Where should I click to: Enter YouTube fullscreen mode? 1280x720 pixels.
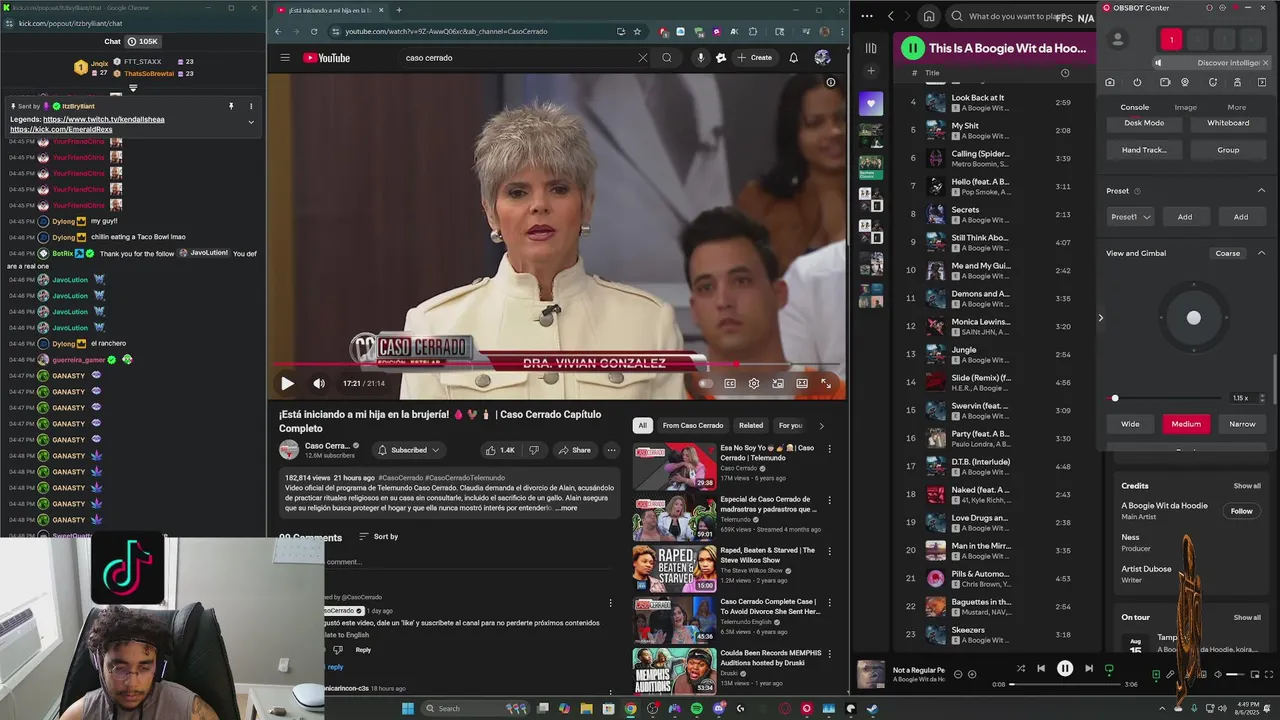click(x=826, y=383)
